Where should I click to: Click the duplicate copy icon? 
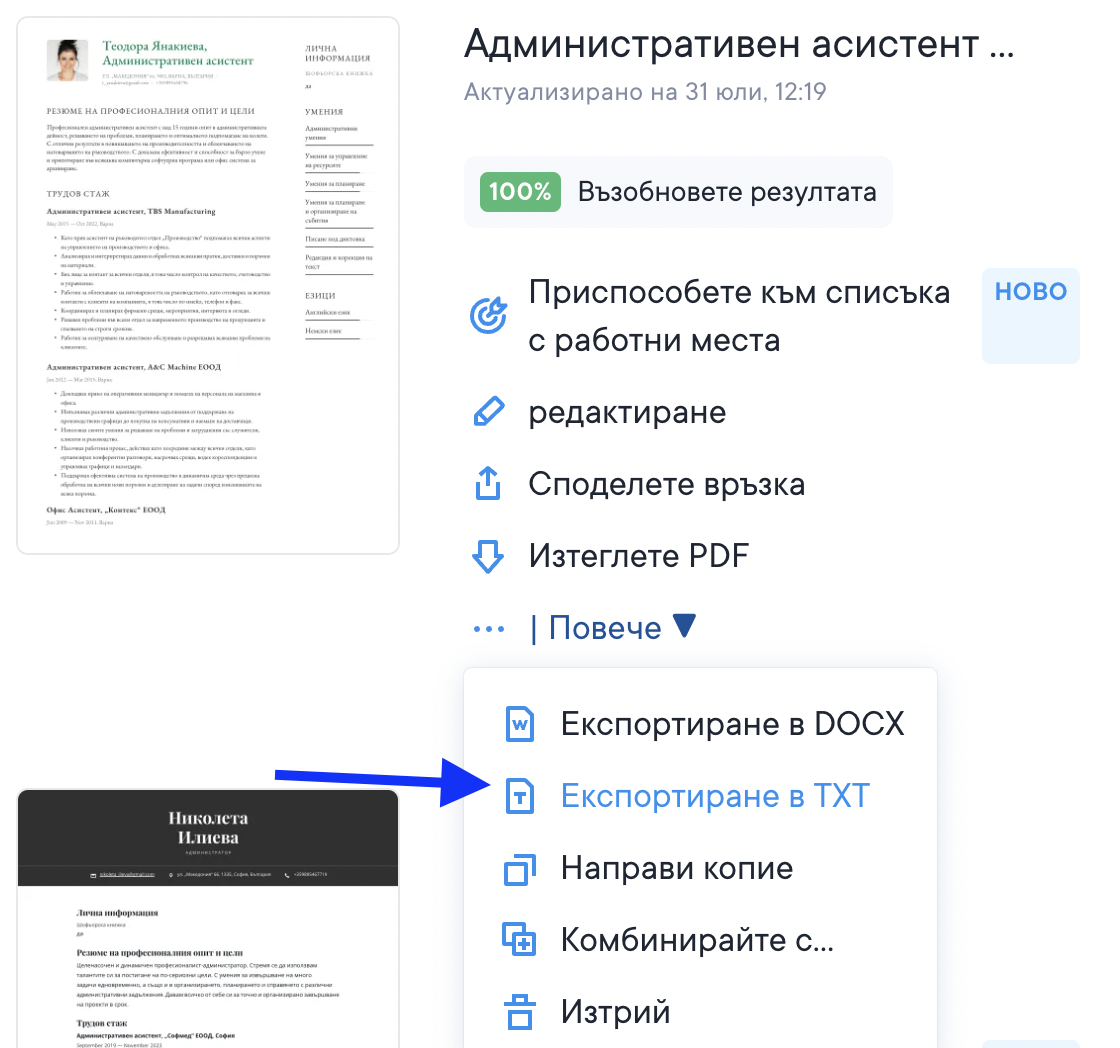520,869
